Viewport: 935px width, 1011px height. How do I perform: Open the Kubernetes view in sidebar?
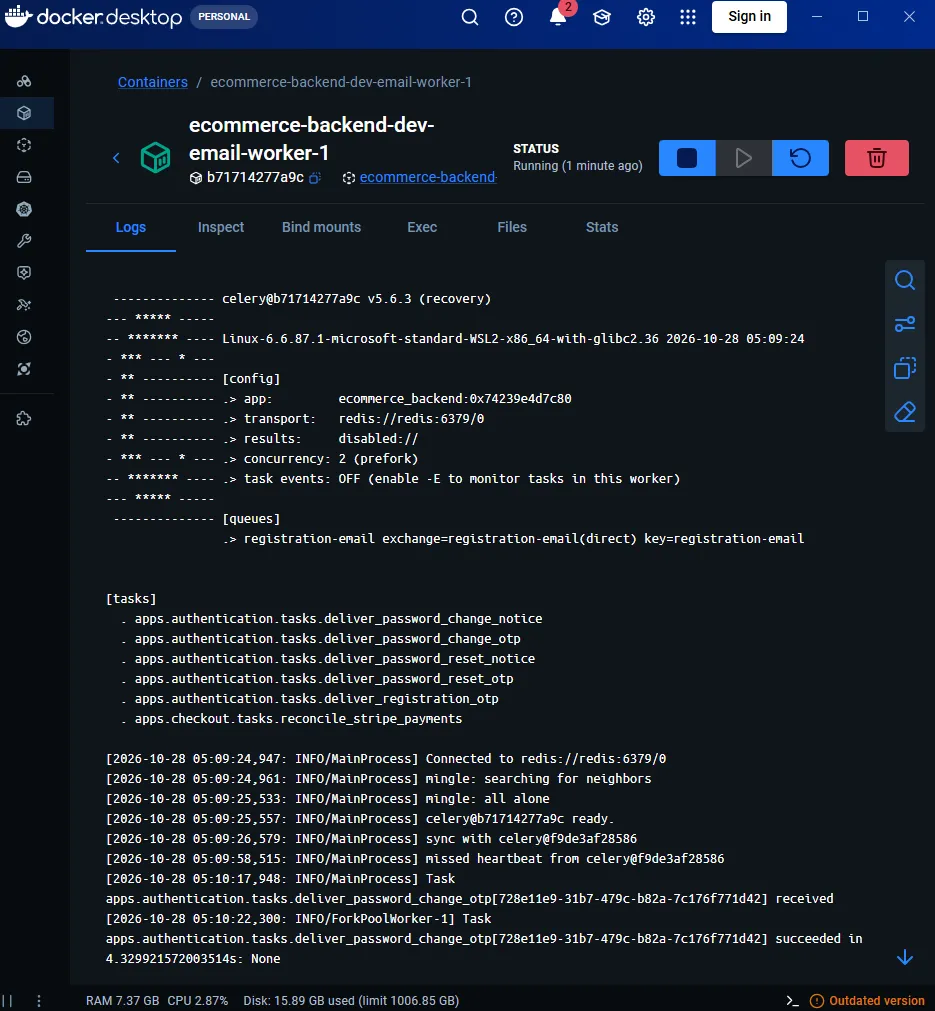point(24,209)
